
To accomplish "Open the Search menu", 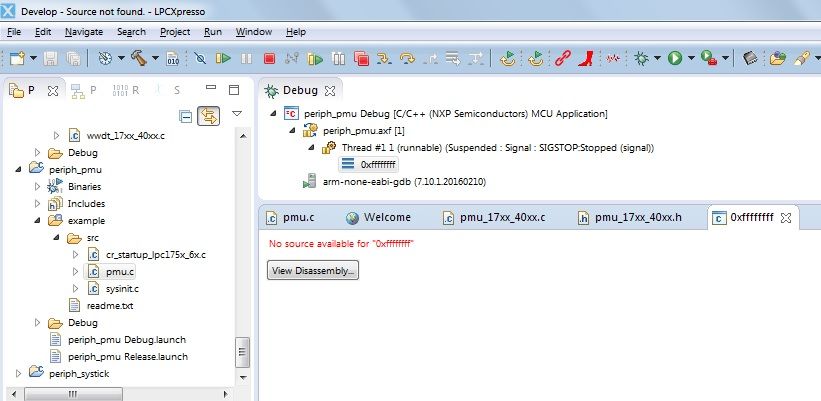I will [x=131, y=32].
